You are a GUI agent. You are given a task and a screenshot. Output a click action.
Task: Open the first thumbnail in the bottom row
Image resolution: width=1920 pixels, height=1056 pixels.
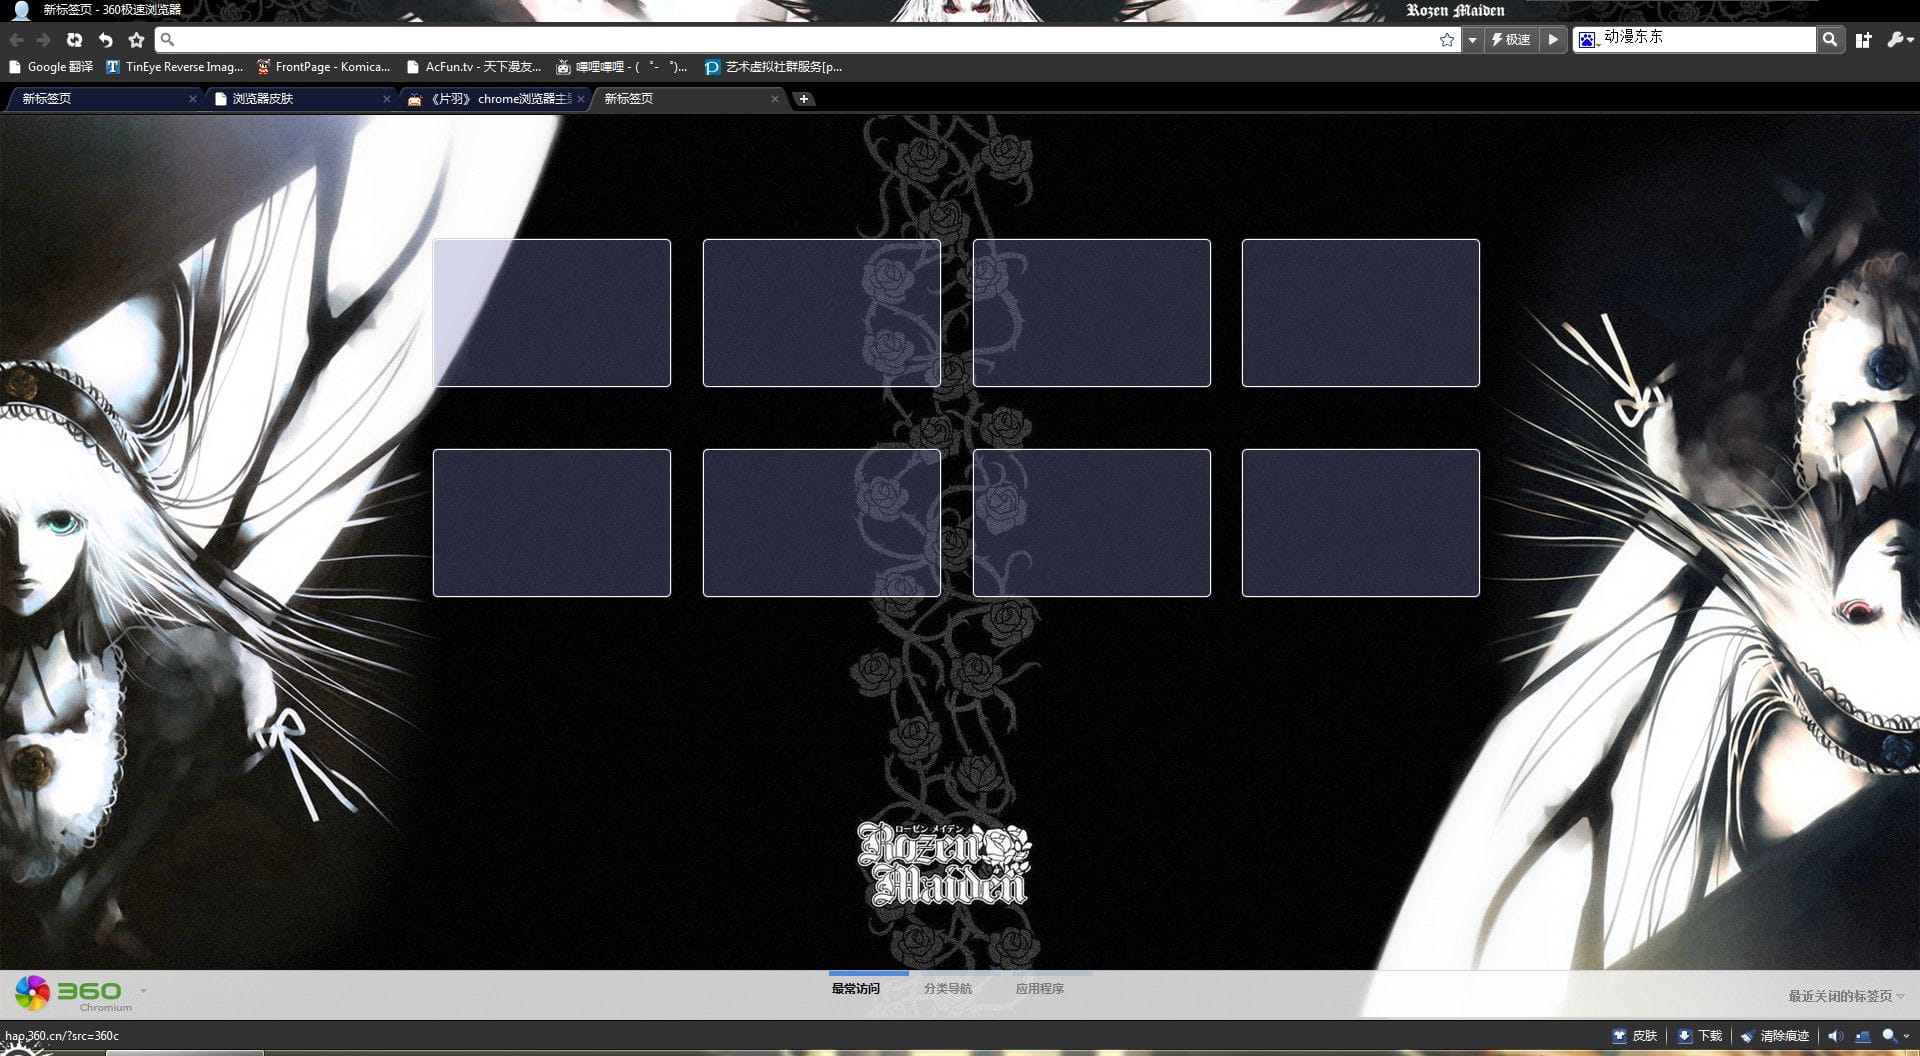552,523
